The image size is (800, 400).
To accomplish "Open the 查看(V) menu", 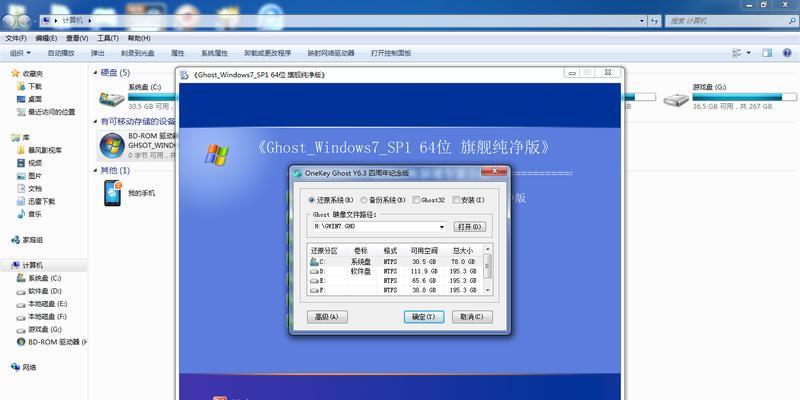I will pyautogui.click(x=77, y=38).
